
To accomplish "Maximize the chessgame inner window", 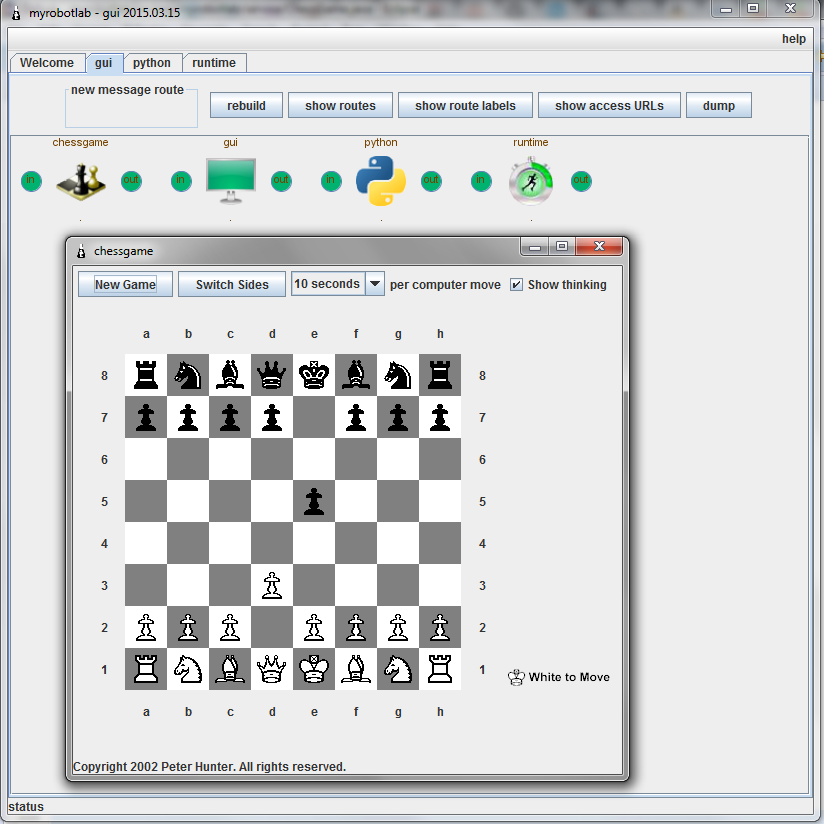I will (x=562, y=246).
